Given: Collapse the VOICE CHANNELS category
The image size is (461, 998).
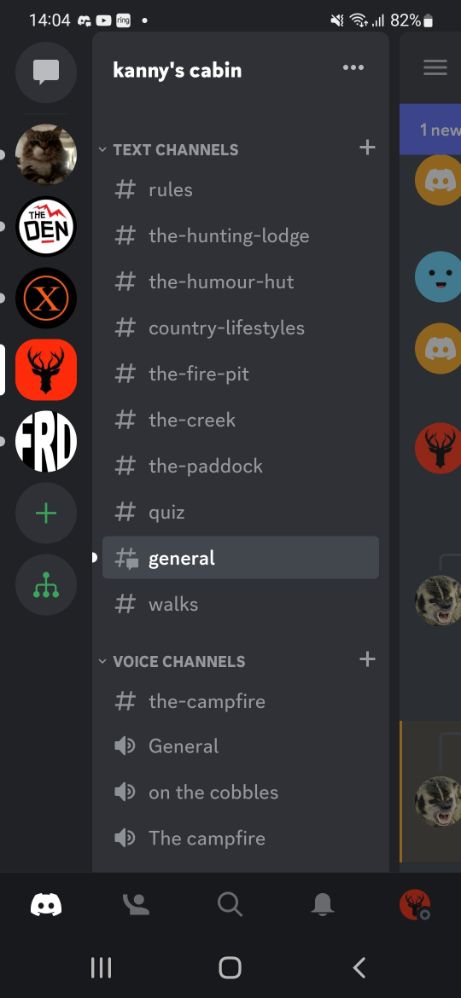Looking at the screenshot, I should pyautogui.click(x=172, y=661).
